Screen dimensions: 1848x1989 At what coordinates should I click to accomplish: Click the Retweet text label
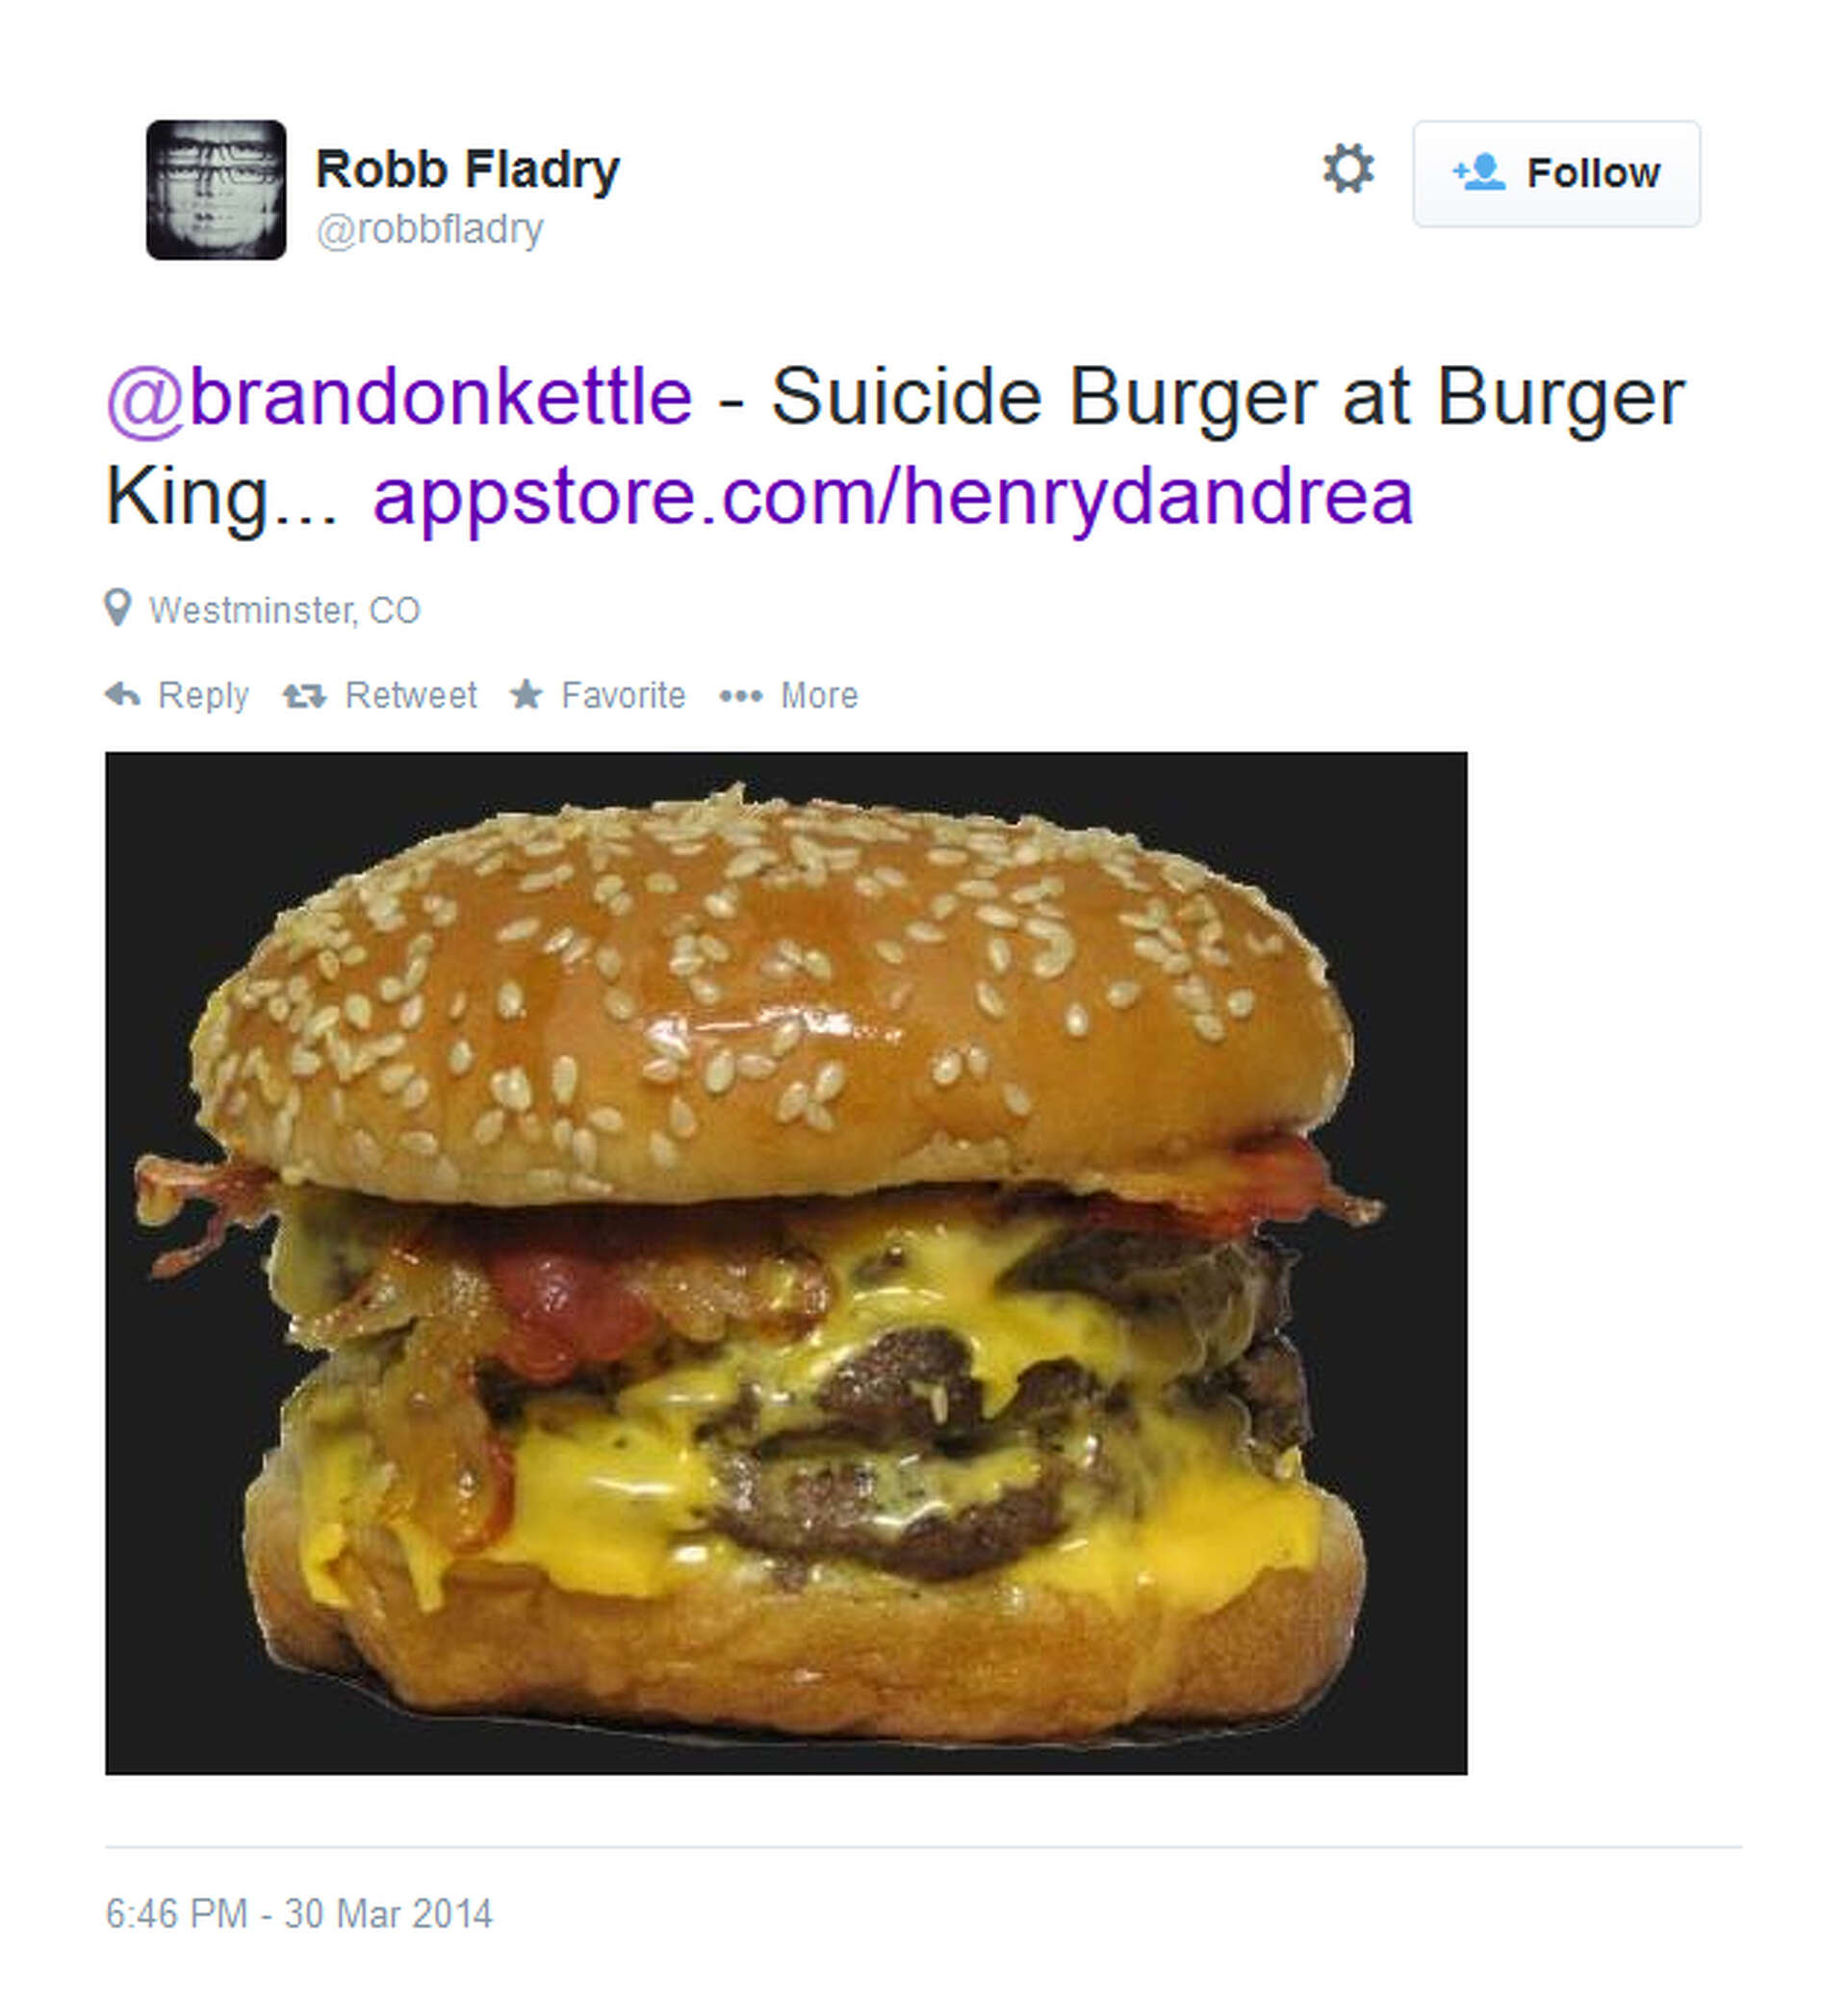pyautogui.click(x=410, y=695)
